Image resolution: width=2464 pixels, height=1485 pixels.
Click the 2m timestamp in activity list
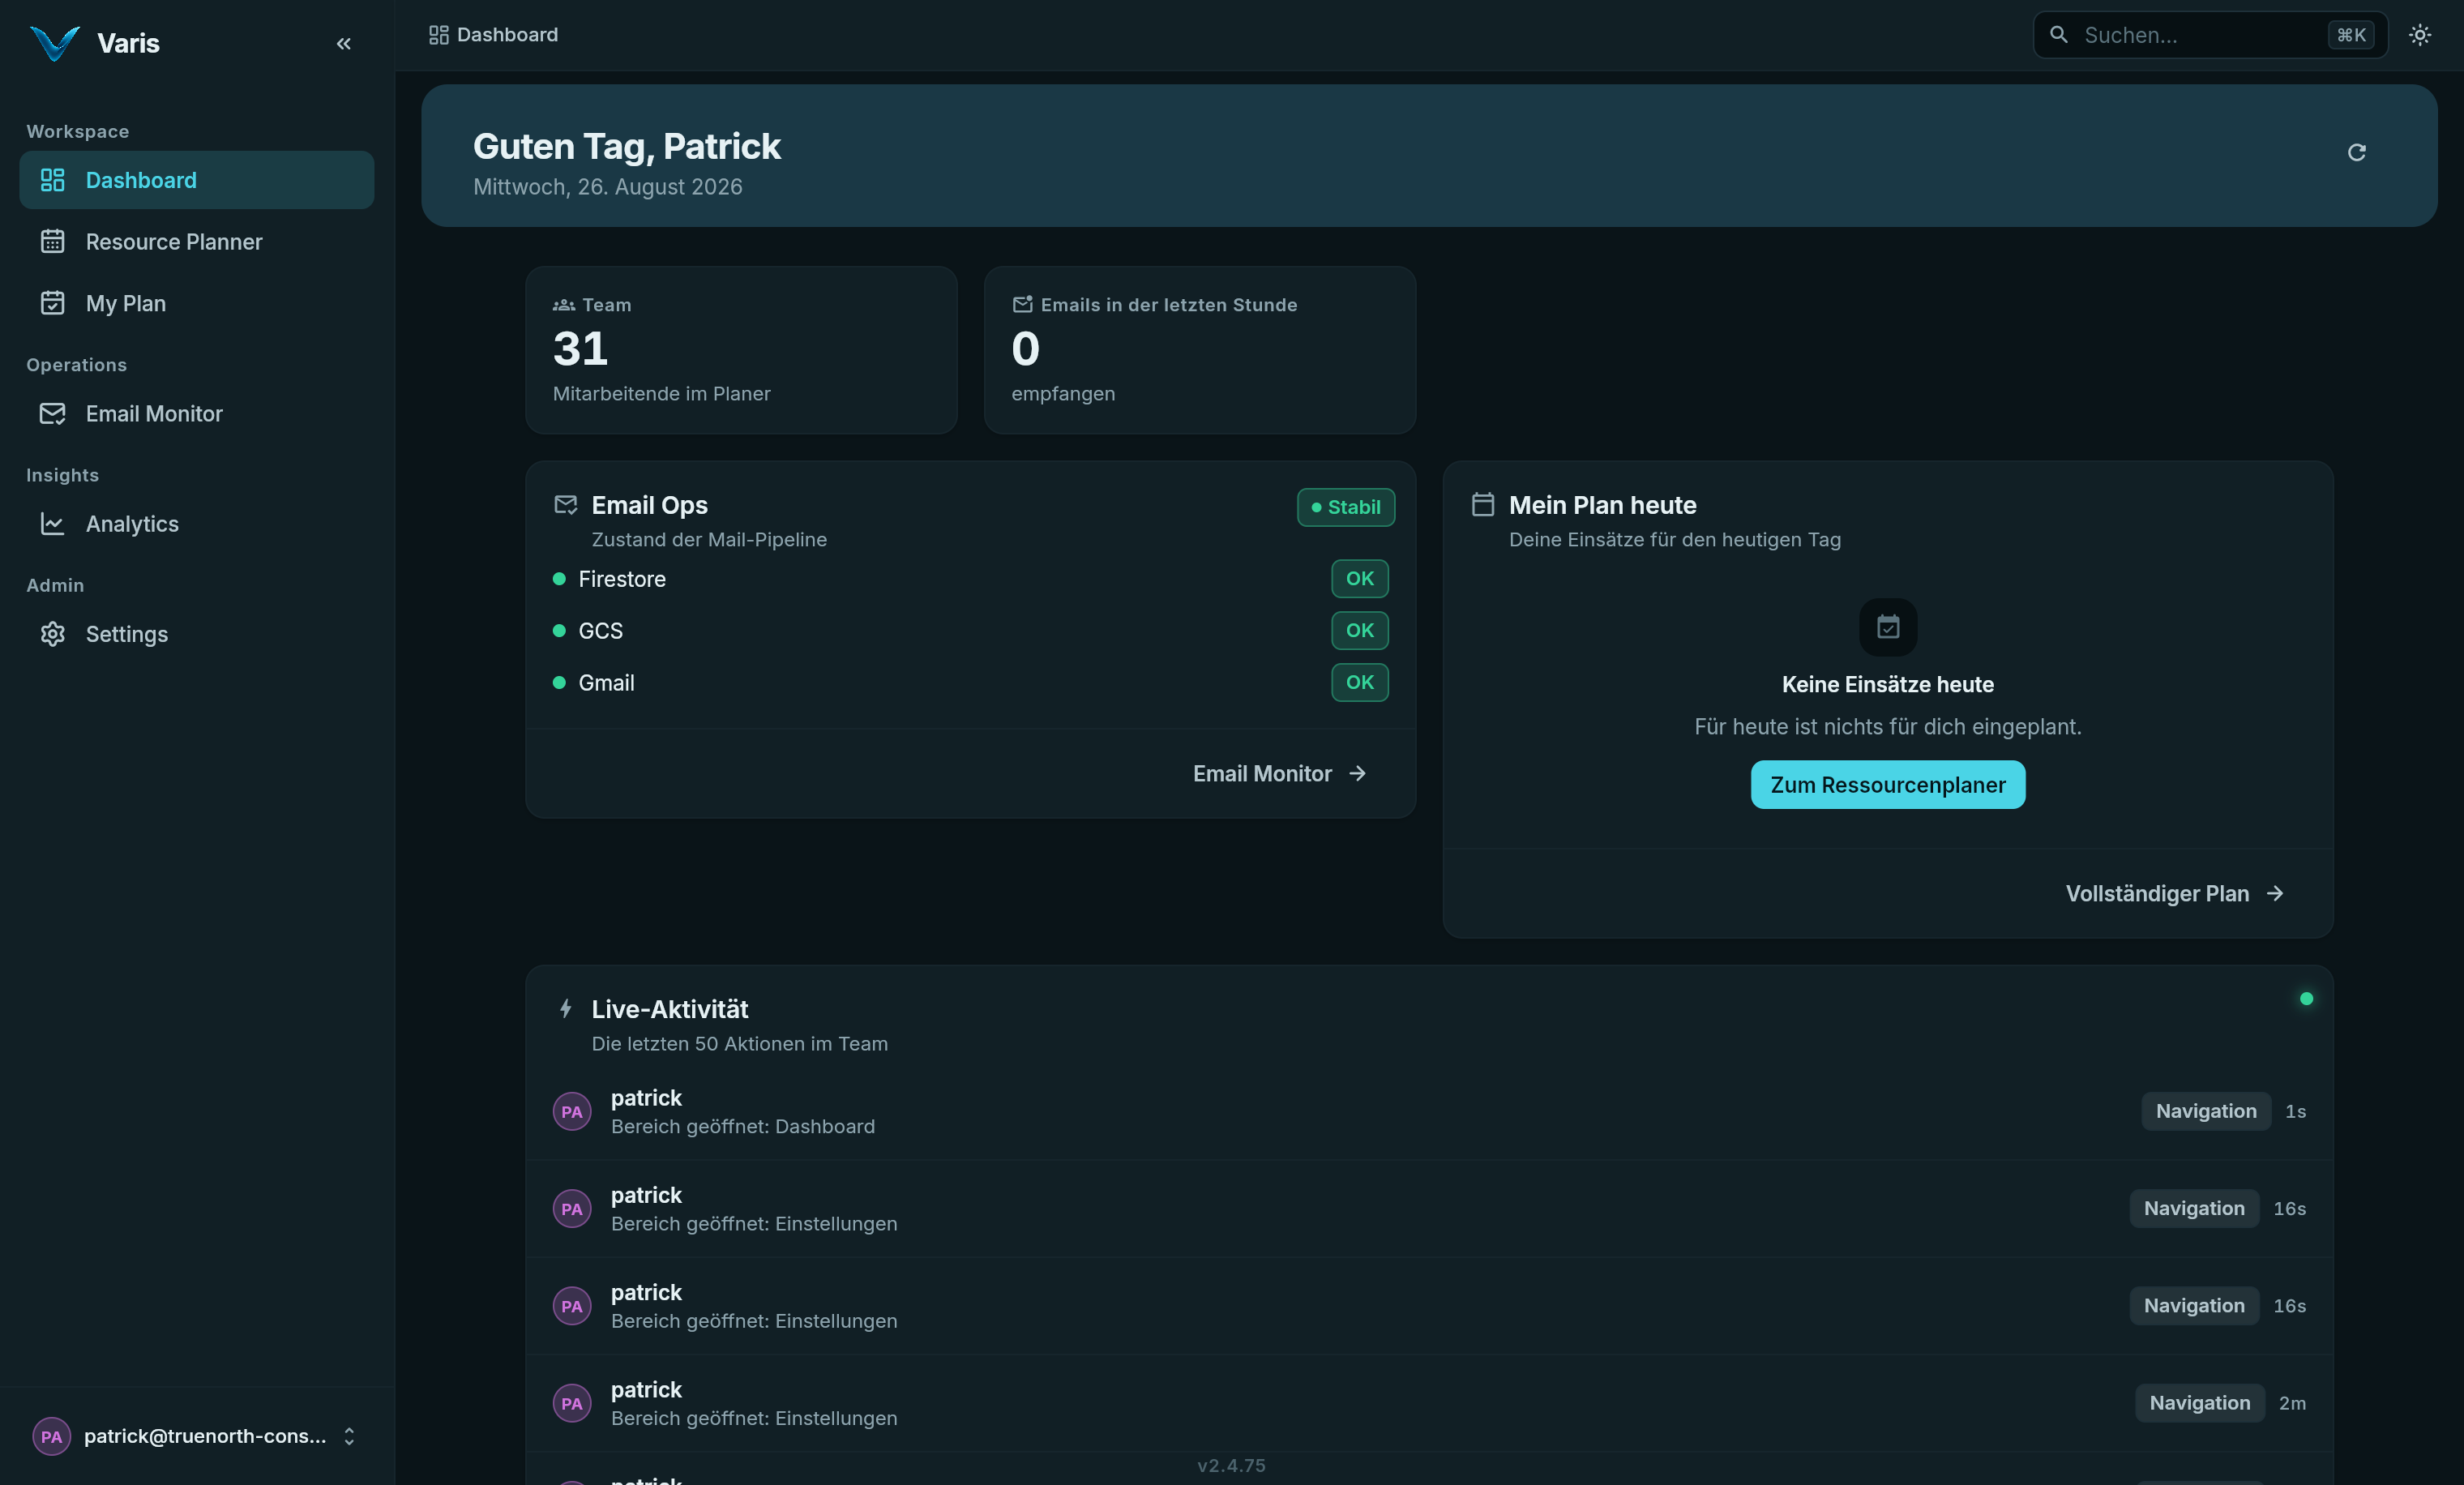pyautogui.click(x=2293, y=1403)
